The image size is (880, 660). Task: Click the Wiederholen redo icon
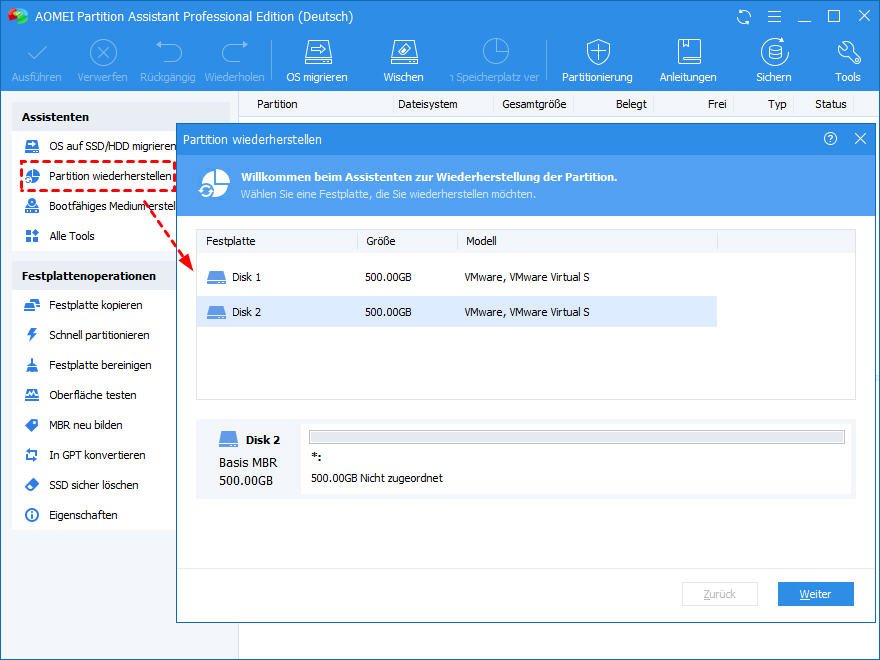pyautogui.click(x=235, y=52)
